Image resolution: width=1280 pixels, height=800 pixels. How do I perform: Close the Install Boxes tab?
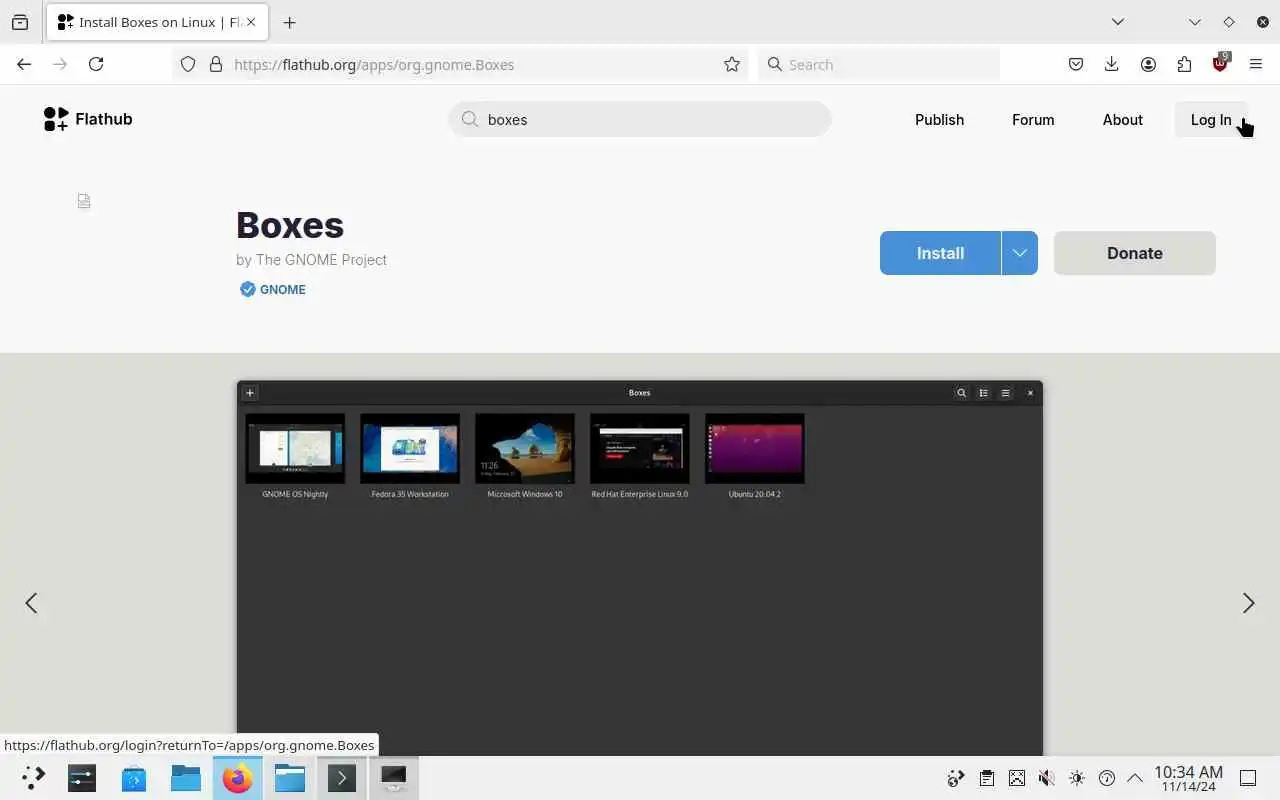pyautogui.click(x=250, y=22)
